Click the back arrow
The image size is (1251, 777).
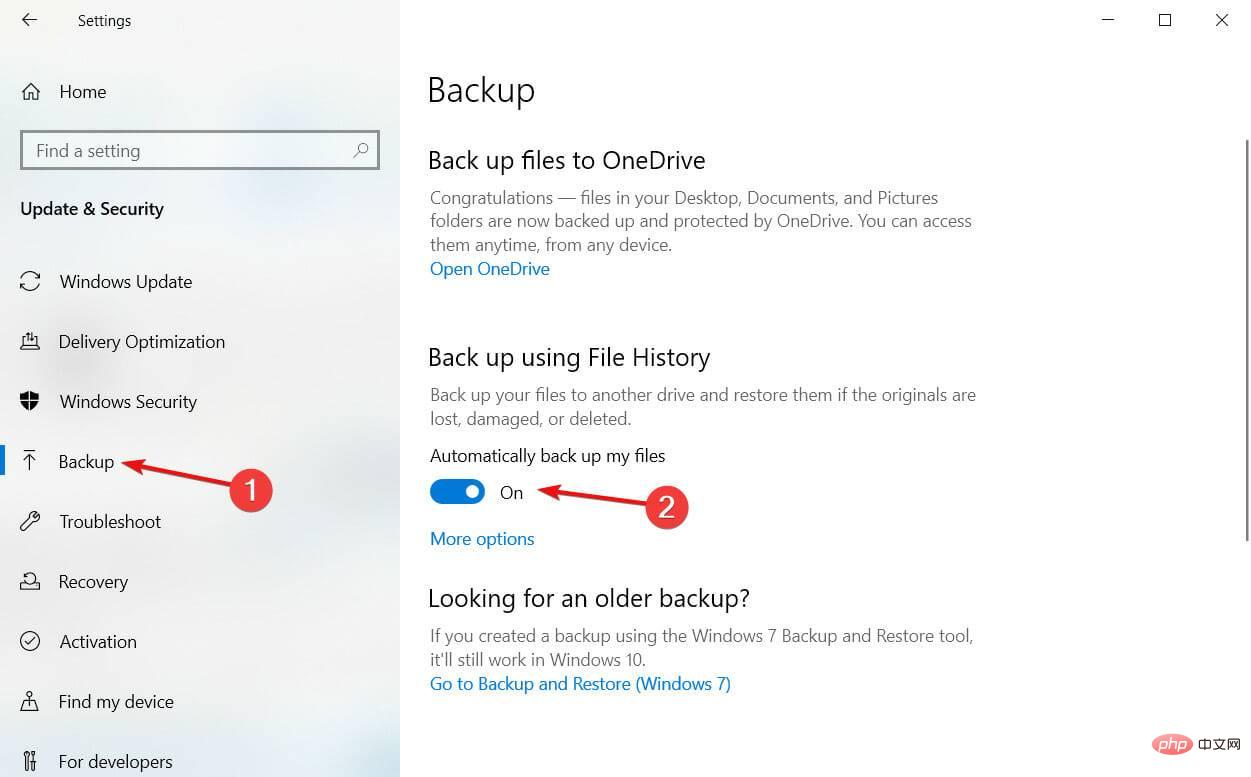[x=29, y=20]
